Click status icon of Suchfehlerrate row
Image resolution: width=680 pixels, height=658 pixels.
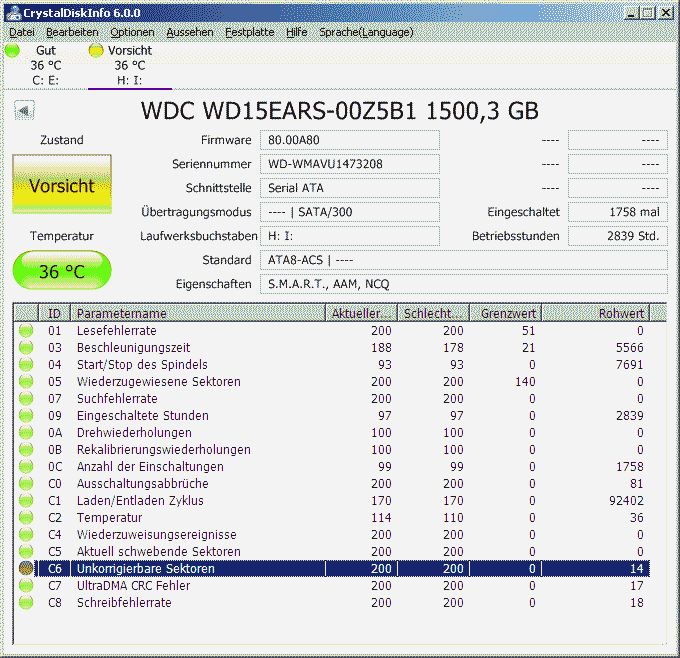(x=26, y=399)
